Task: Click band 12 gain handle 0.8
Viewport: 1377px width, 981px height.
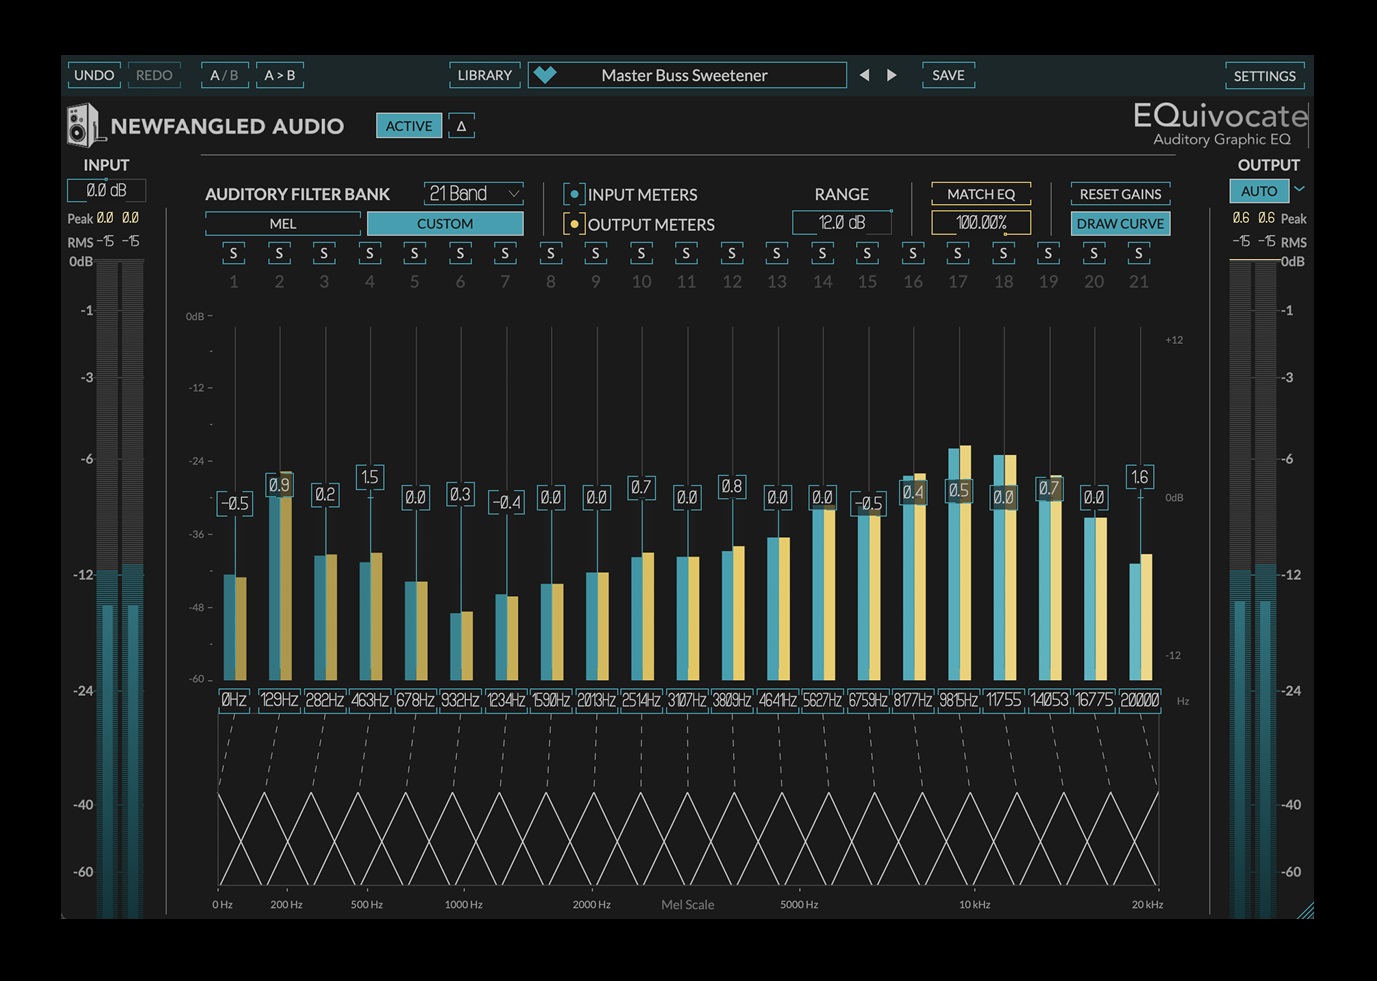Action: [732, 487]
